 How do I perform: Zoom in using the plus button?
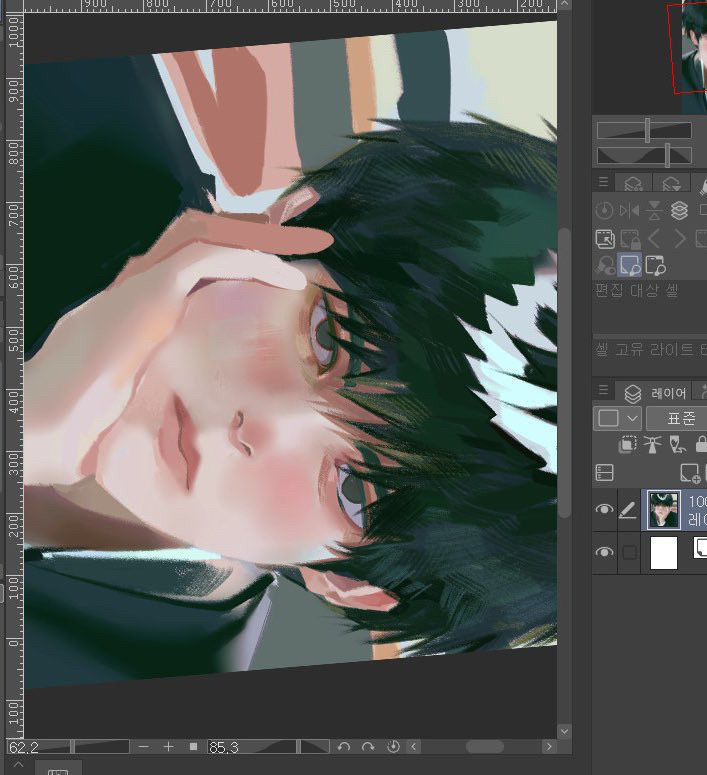[168, 747]
